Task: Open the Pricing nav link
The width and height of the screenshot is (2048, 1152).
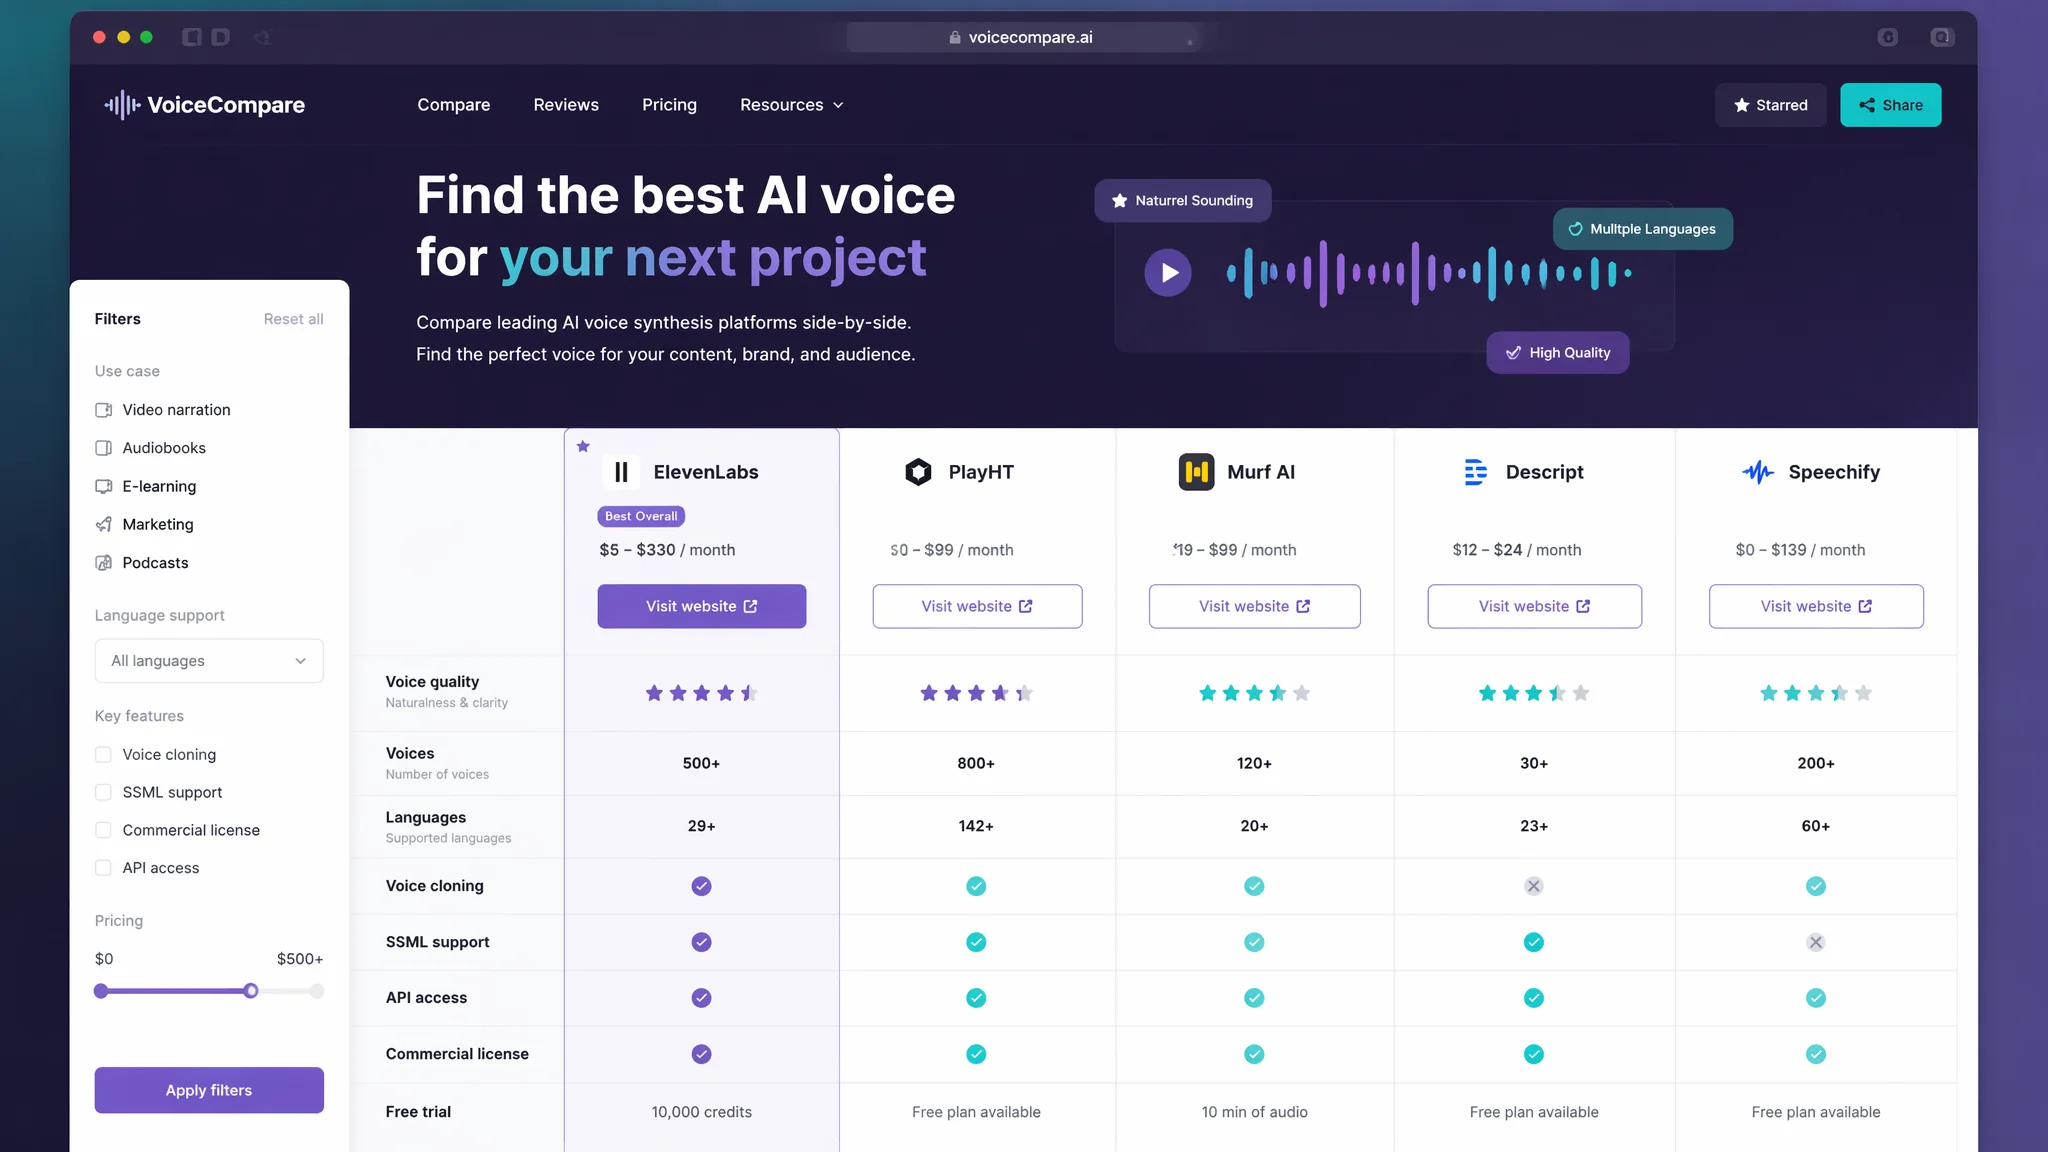Action: [669, 105]
